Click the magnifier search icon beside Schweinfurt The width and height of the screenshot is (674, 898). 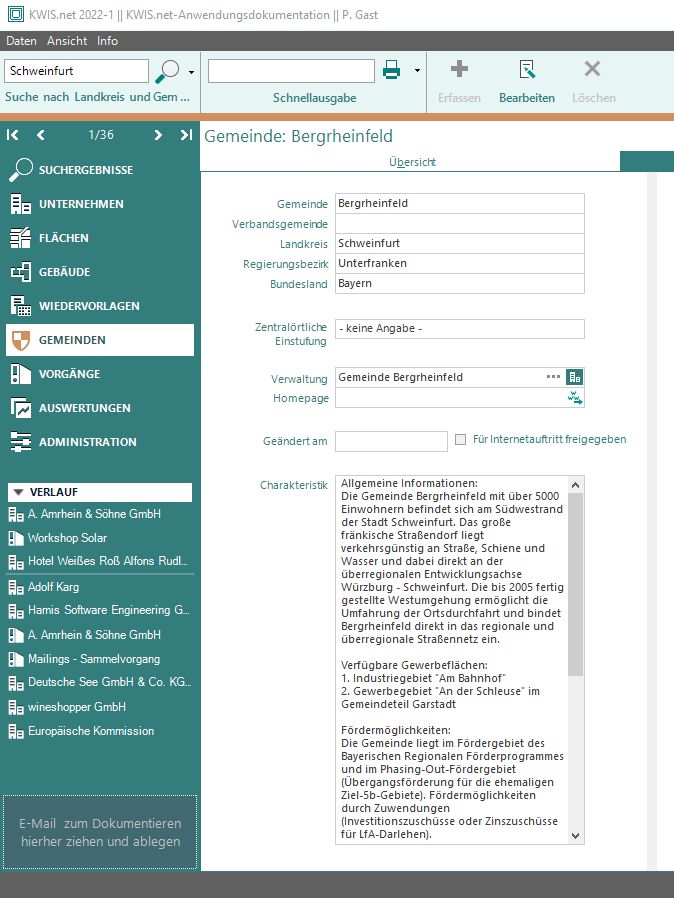[167, 71]
